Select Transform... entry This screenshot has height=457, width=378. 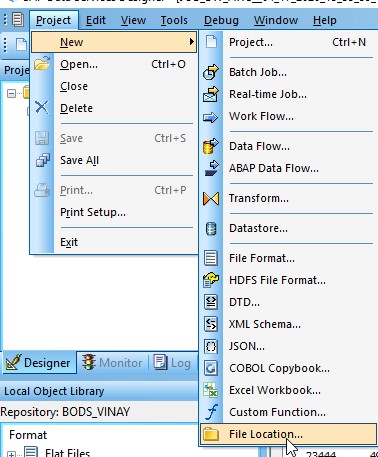tap(288, 198)
